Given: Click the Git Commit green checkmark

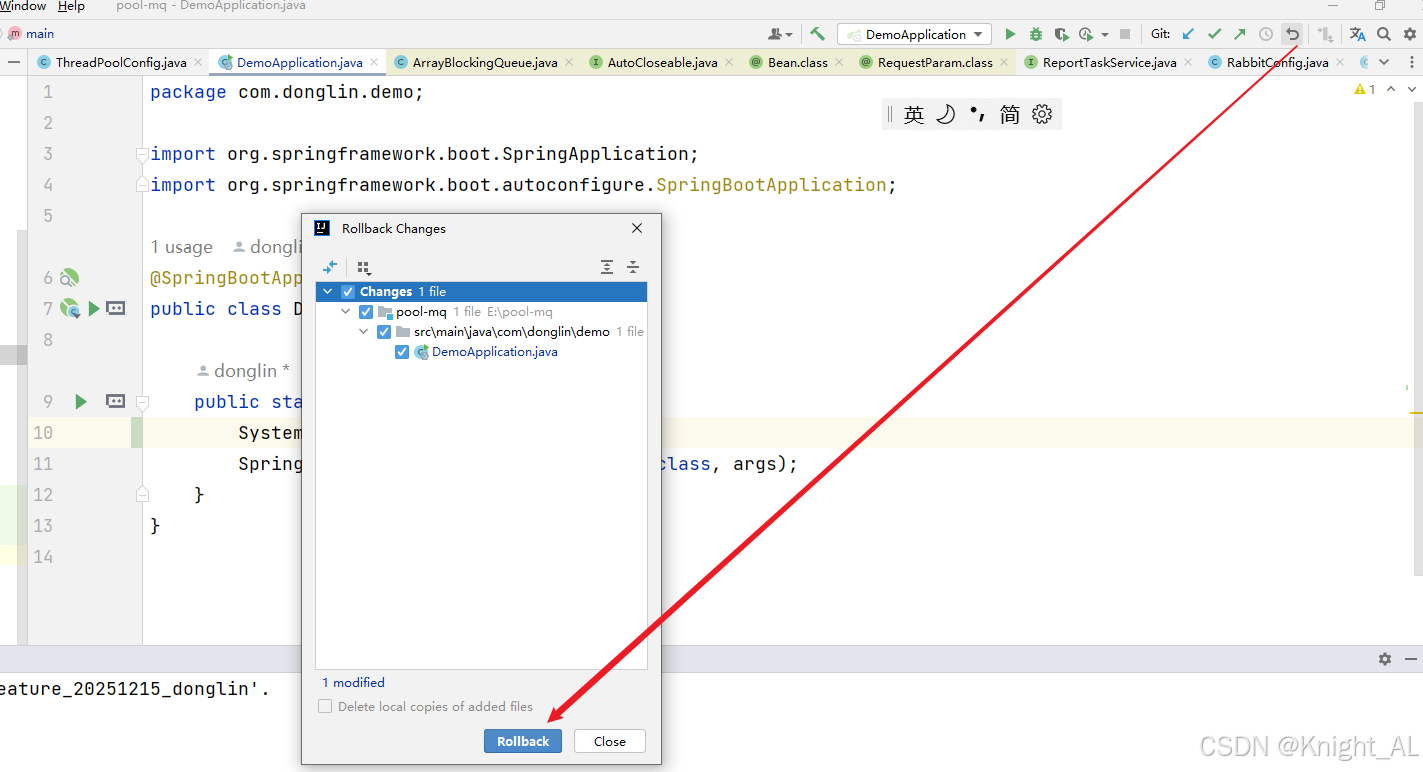Looking at the screenshot, I should pyautogui.click(x=1214, y=34).
